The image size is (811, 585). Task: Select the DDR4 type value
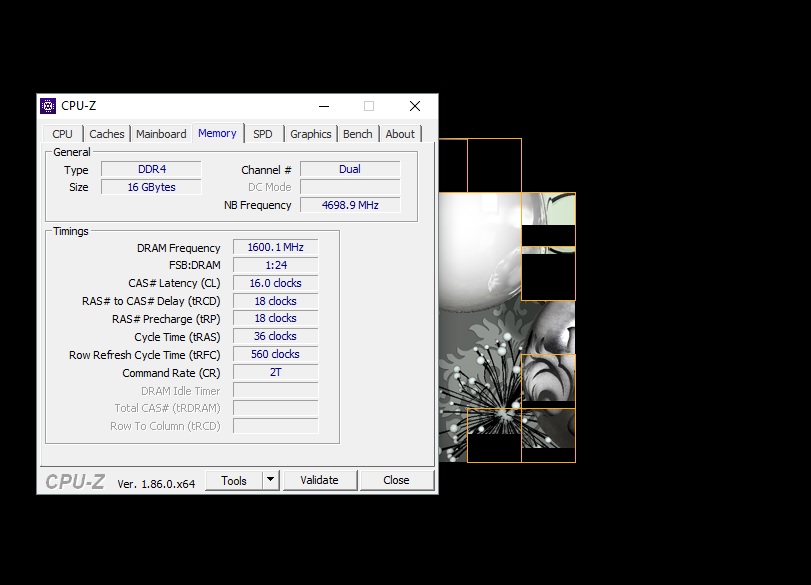point(152,169)
